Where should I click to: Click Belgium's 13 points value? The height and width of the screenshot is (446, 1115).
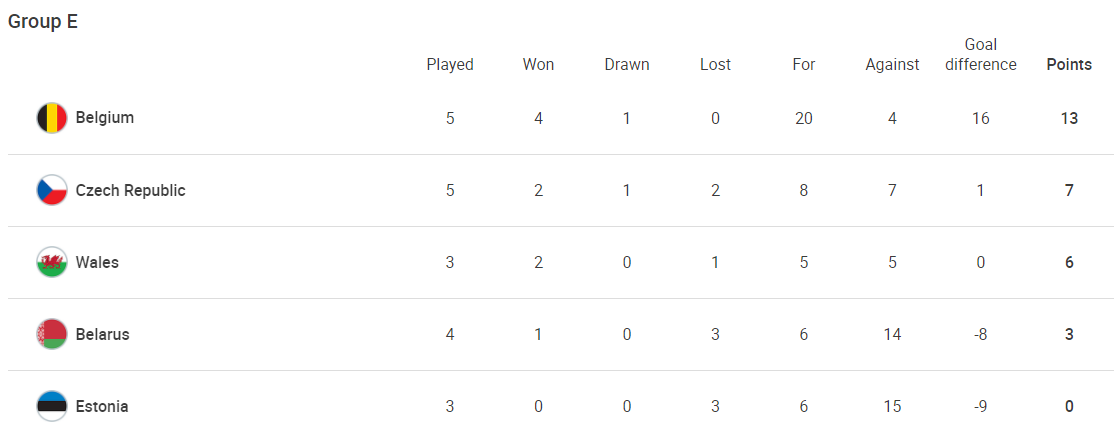pyautogui.click(x=1069, y=118)
